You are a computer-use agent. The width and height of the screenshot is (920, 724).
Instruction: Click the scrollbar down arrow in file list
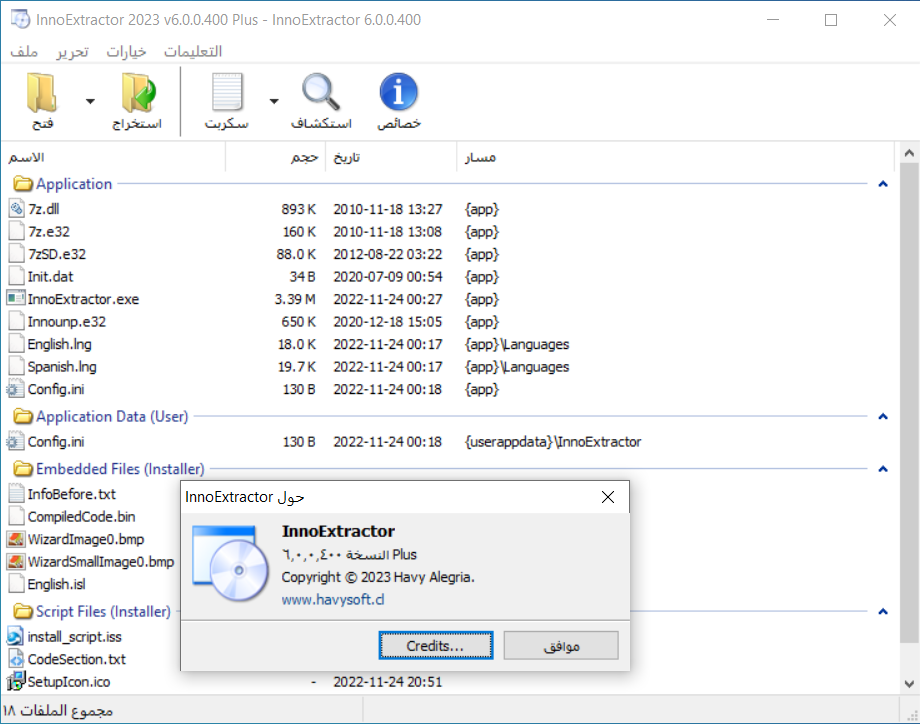coord(909,684)
